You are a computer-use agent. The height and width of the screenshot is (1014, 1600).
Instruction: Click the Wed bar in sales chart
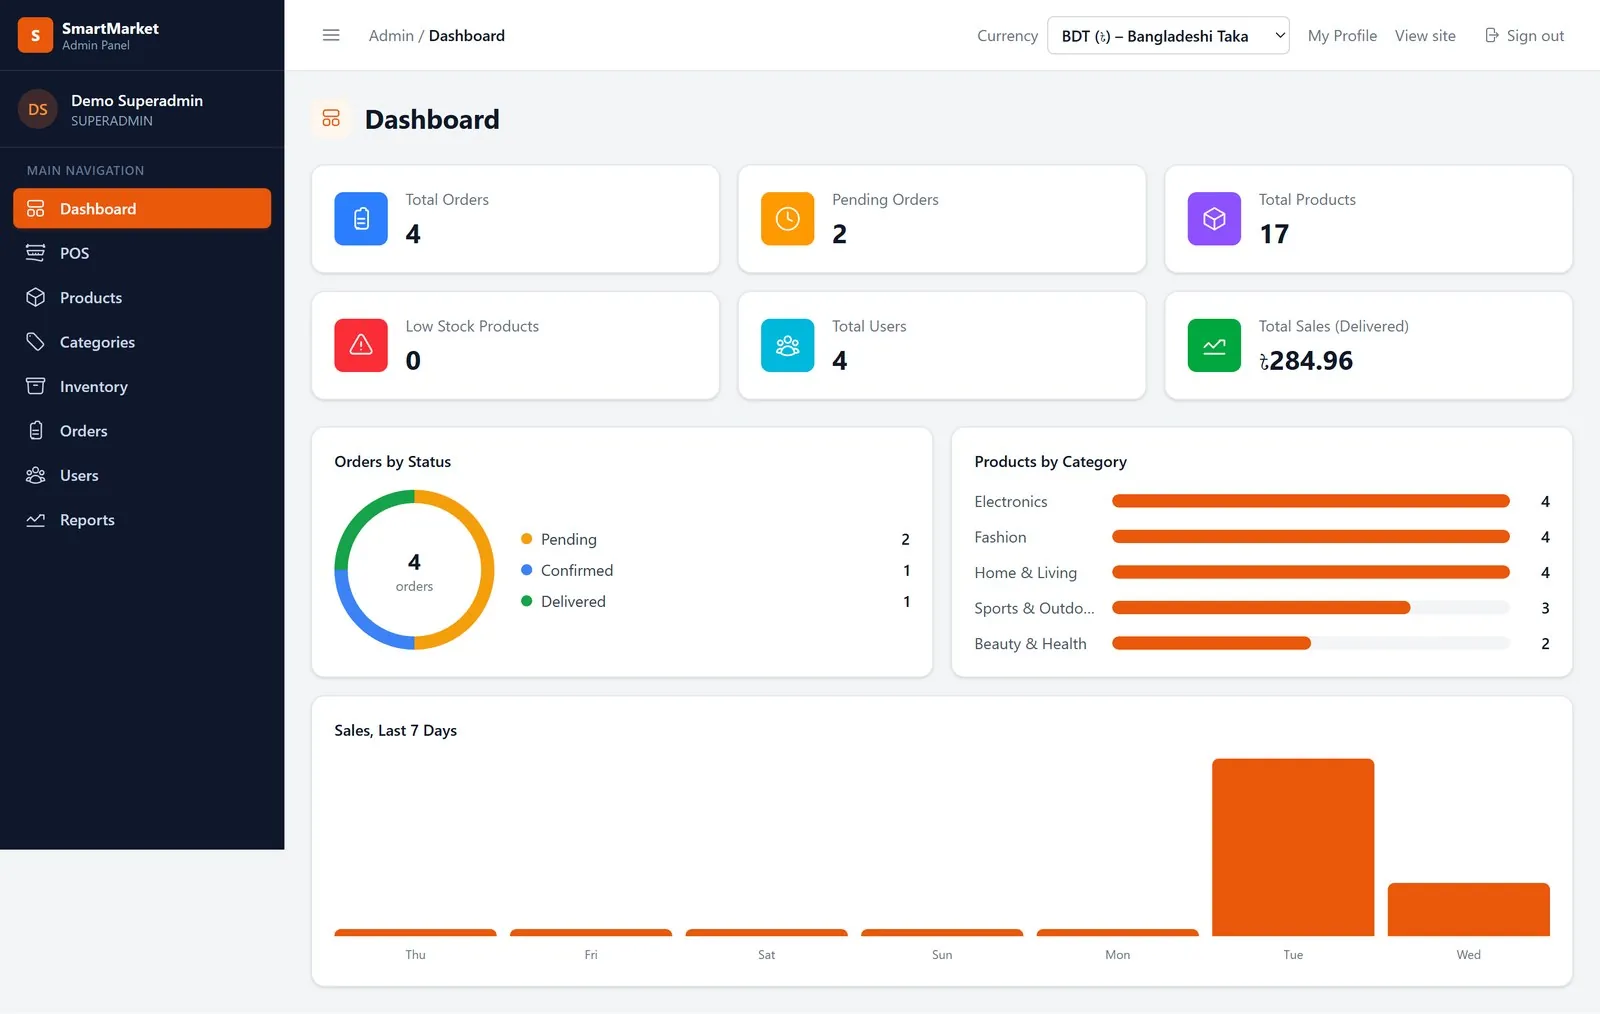coord(1469,909)
